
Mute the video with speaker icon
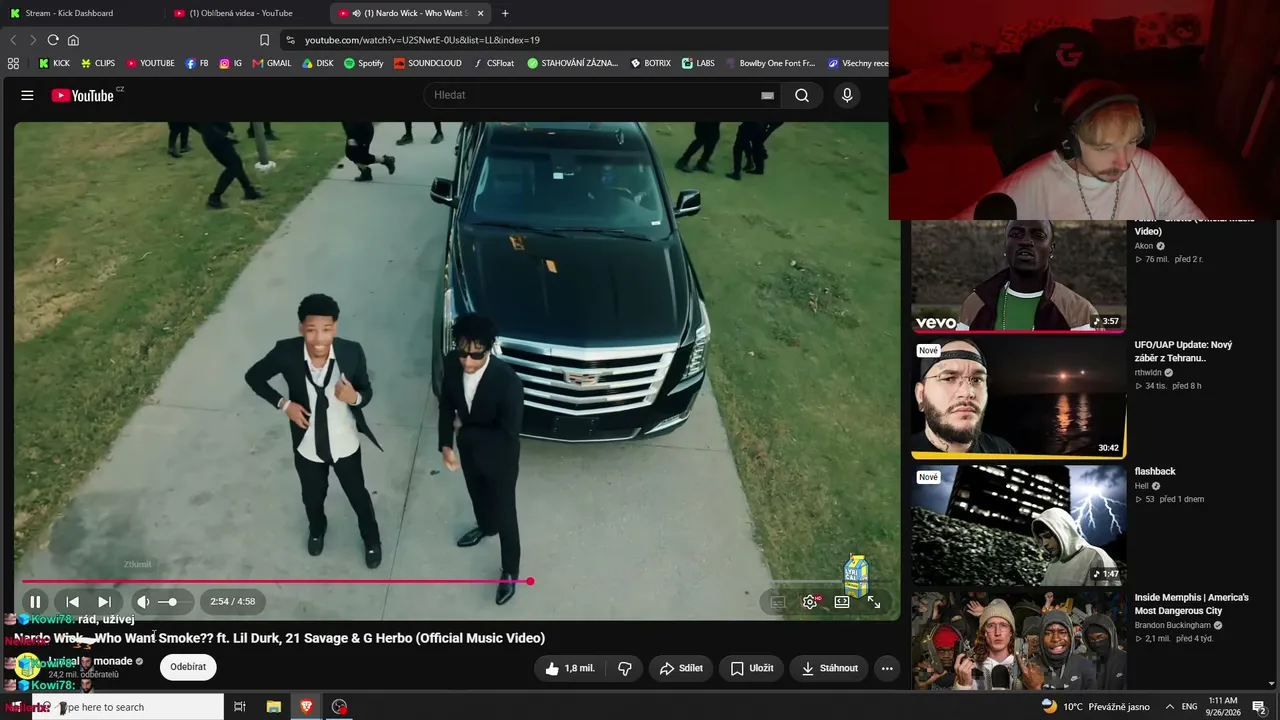click(x=143, y=602)
